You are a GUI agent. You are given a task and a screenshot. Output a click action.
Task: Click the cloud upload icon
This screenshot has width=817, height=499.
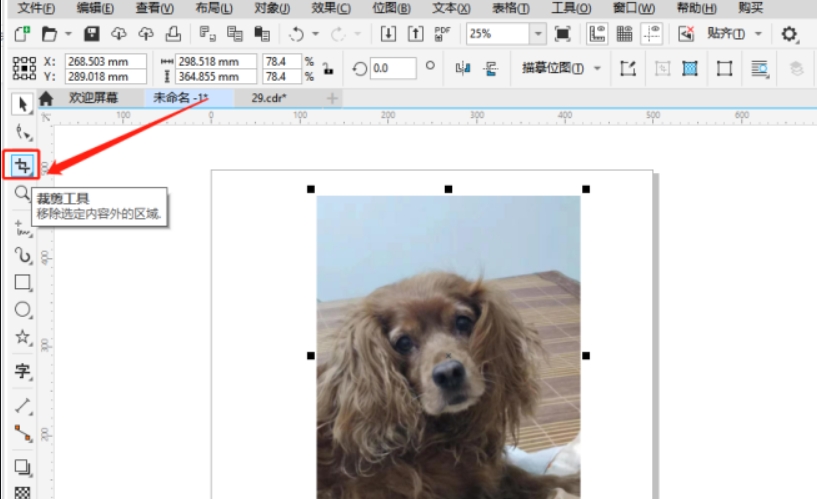[x=146, y=34]
